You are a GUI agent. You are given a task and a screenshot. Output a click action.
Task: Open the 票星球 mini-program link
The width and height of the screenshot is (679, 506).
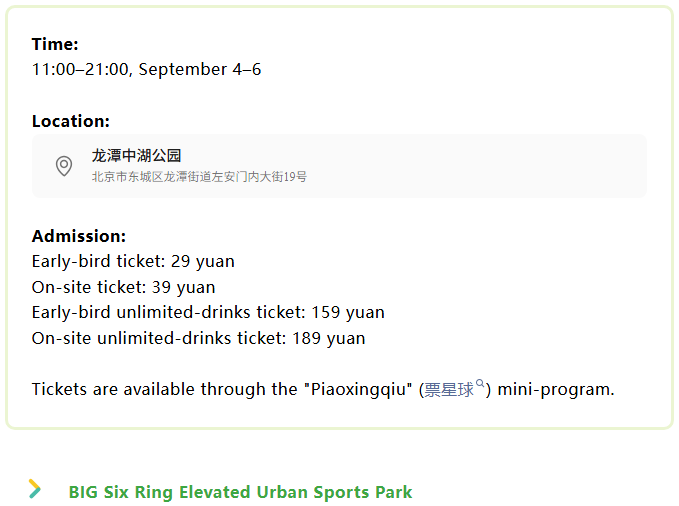(449, 389)
